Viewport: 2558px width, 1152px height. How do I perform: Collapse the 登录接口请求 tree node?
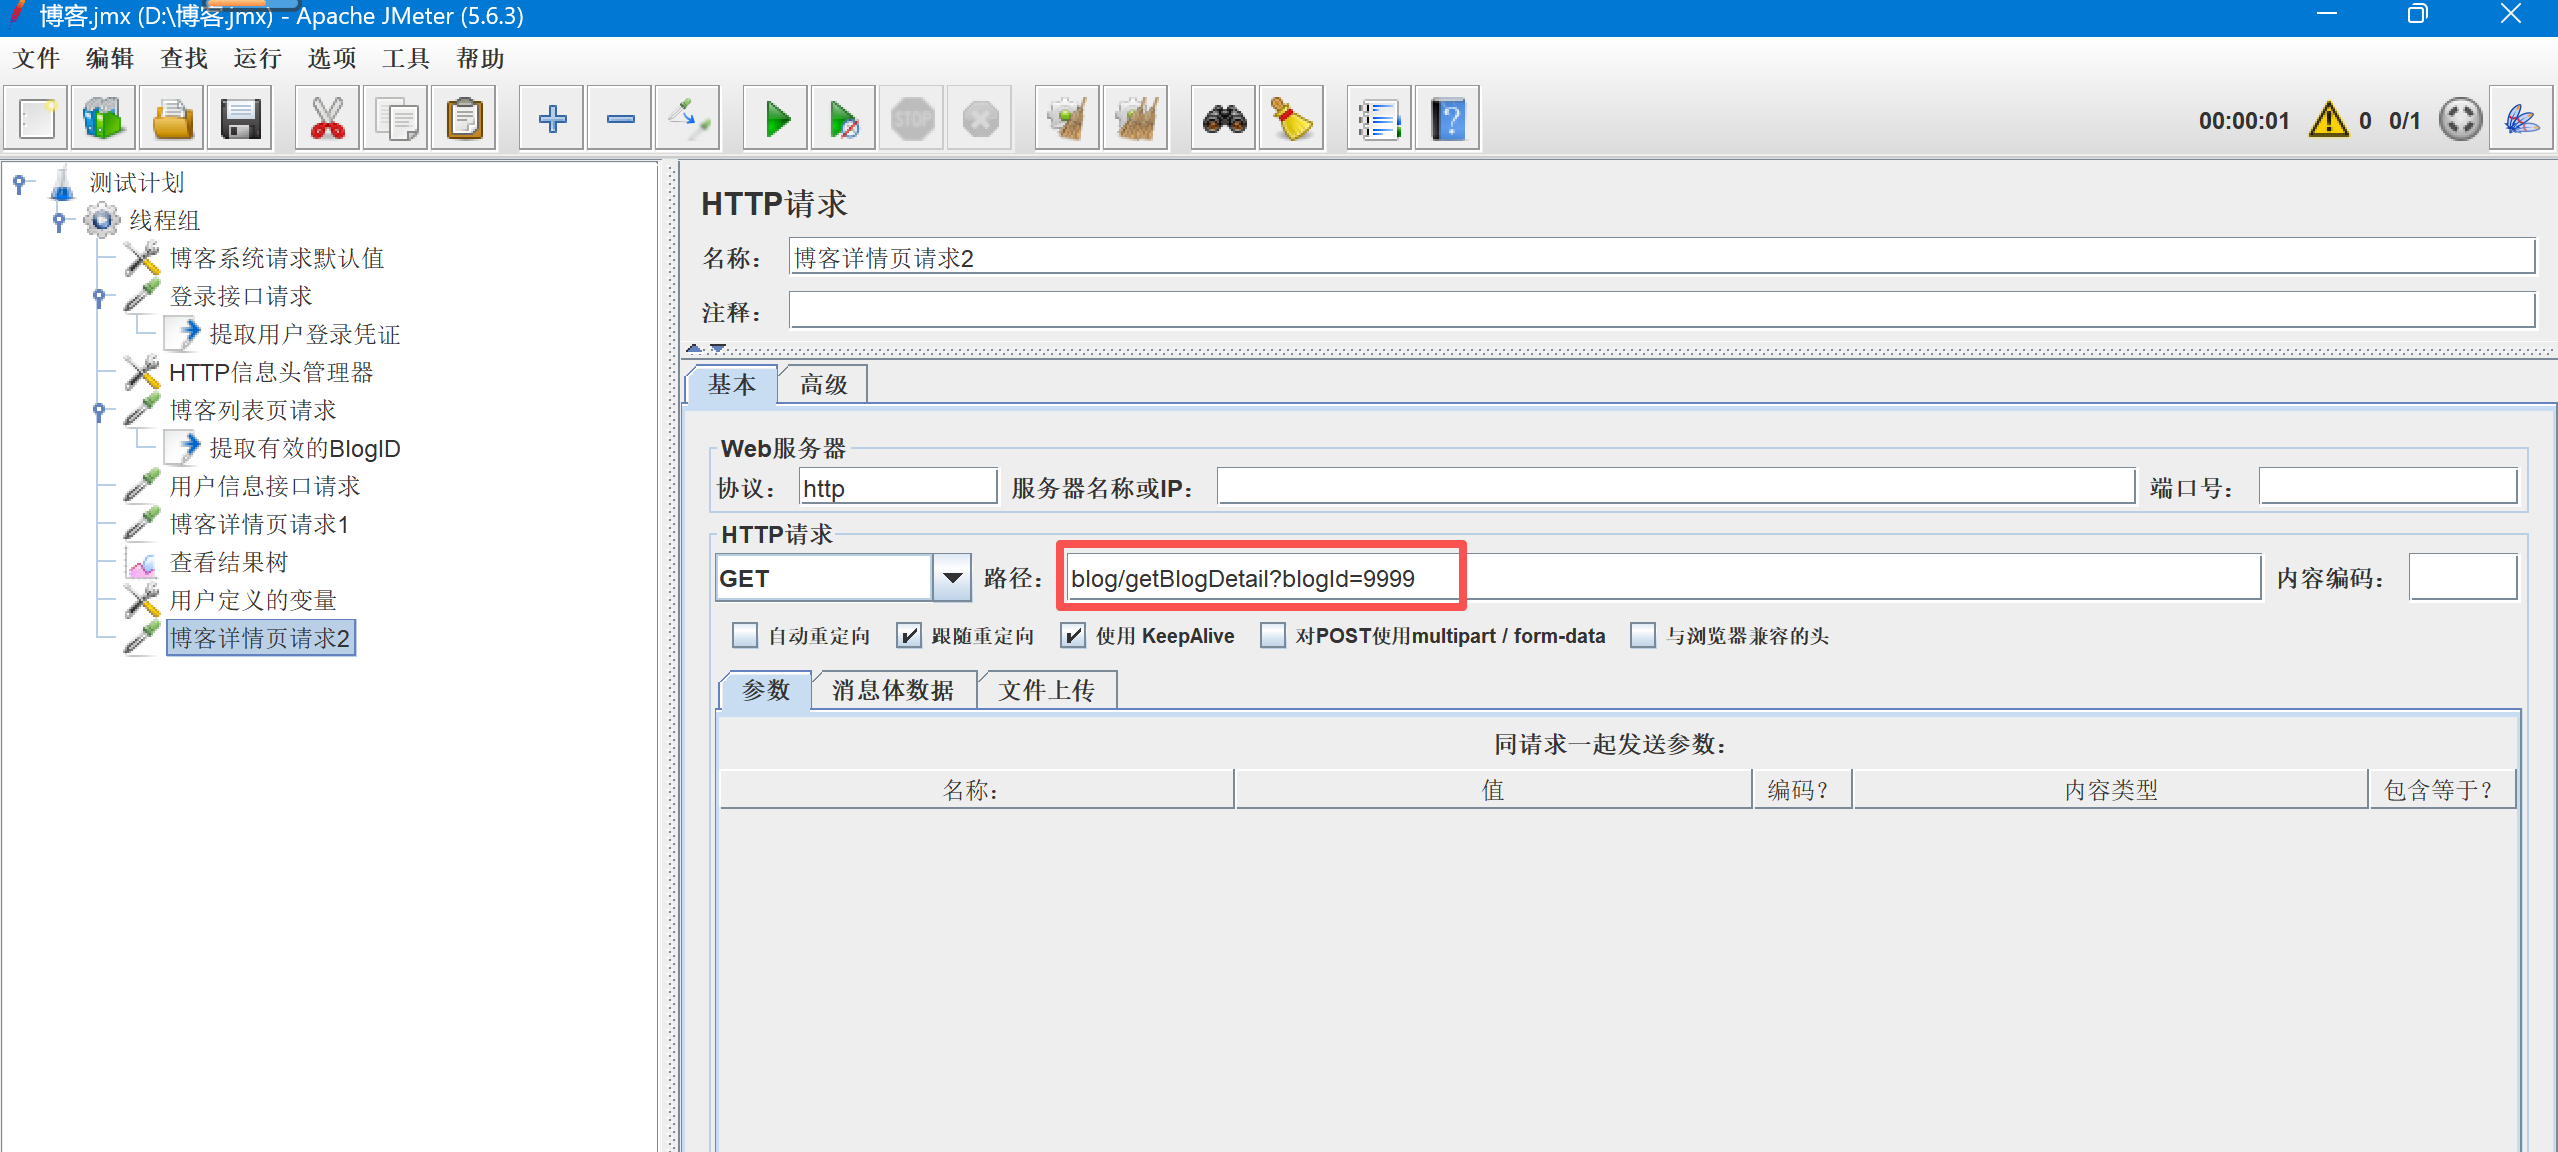[x=99, y=296]
